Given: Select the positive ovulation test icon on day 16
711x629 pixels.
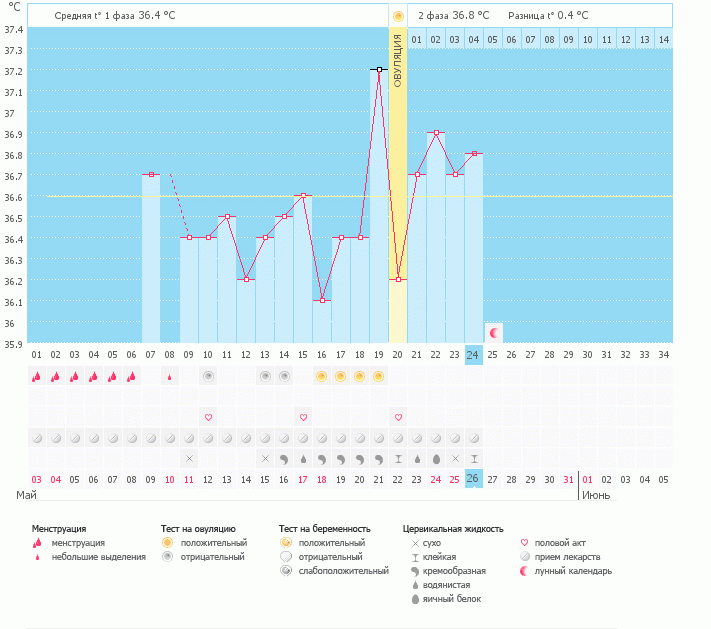Looking at the screenshot, I should click(x=322, y=377).
